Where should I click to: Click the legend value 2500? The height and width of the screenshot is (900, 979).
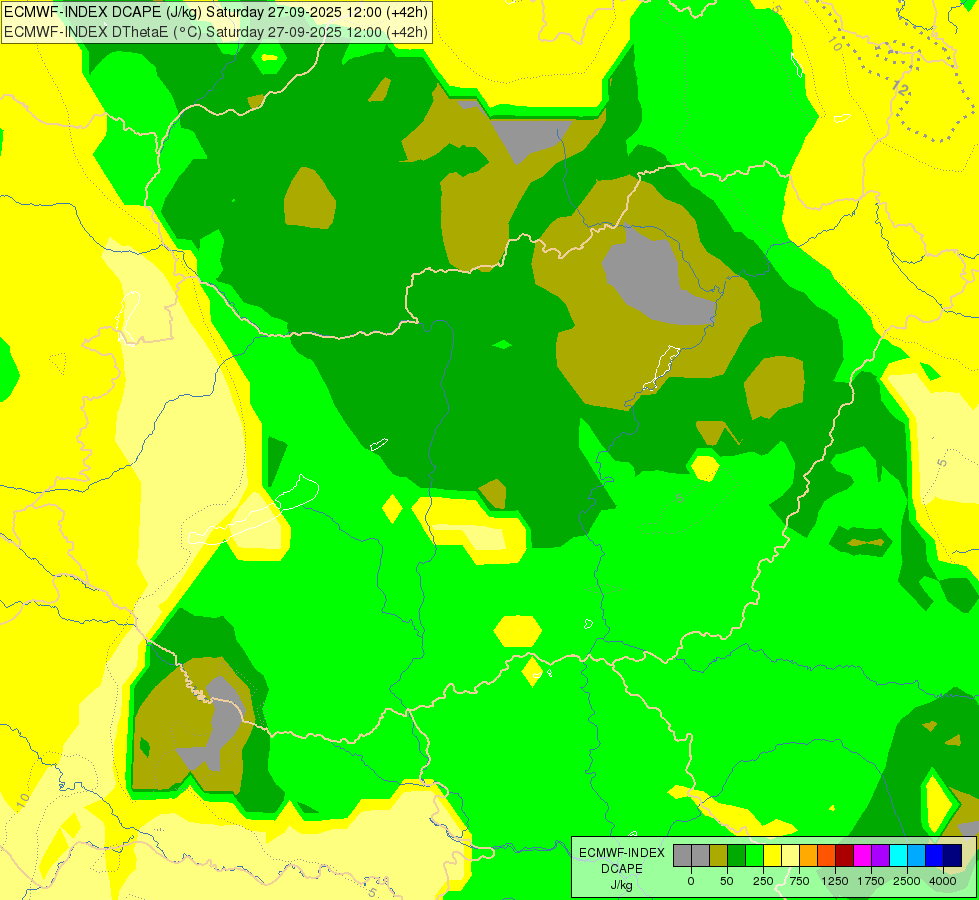(x=907, y=881)
